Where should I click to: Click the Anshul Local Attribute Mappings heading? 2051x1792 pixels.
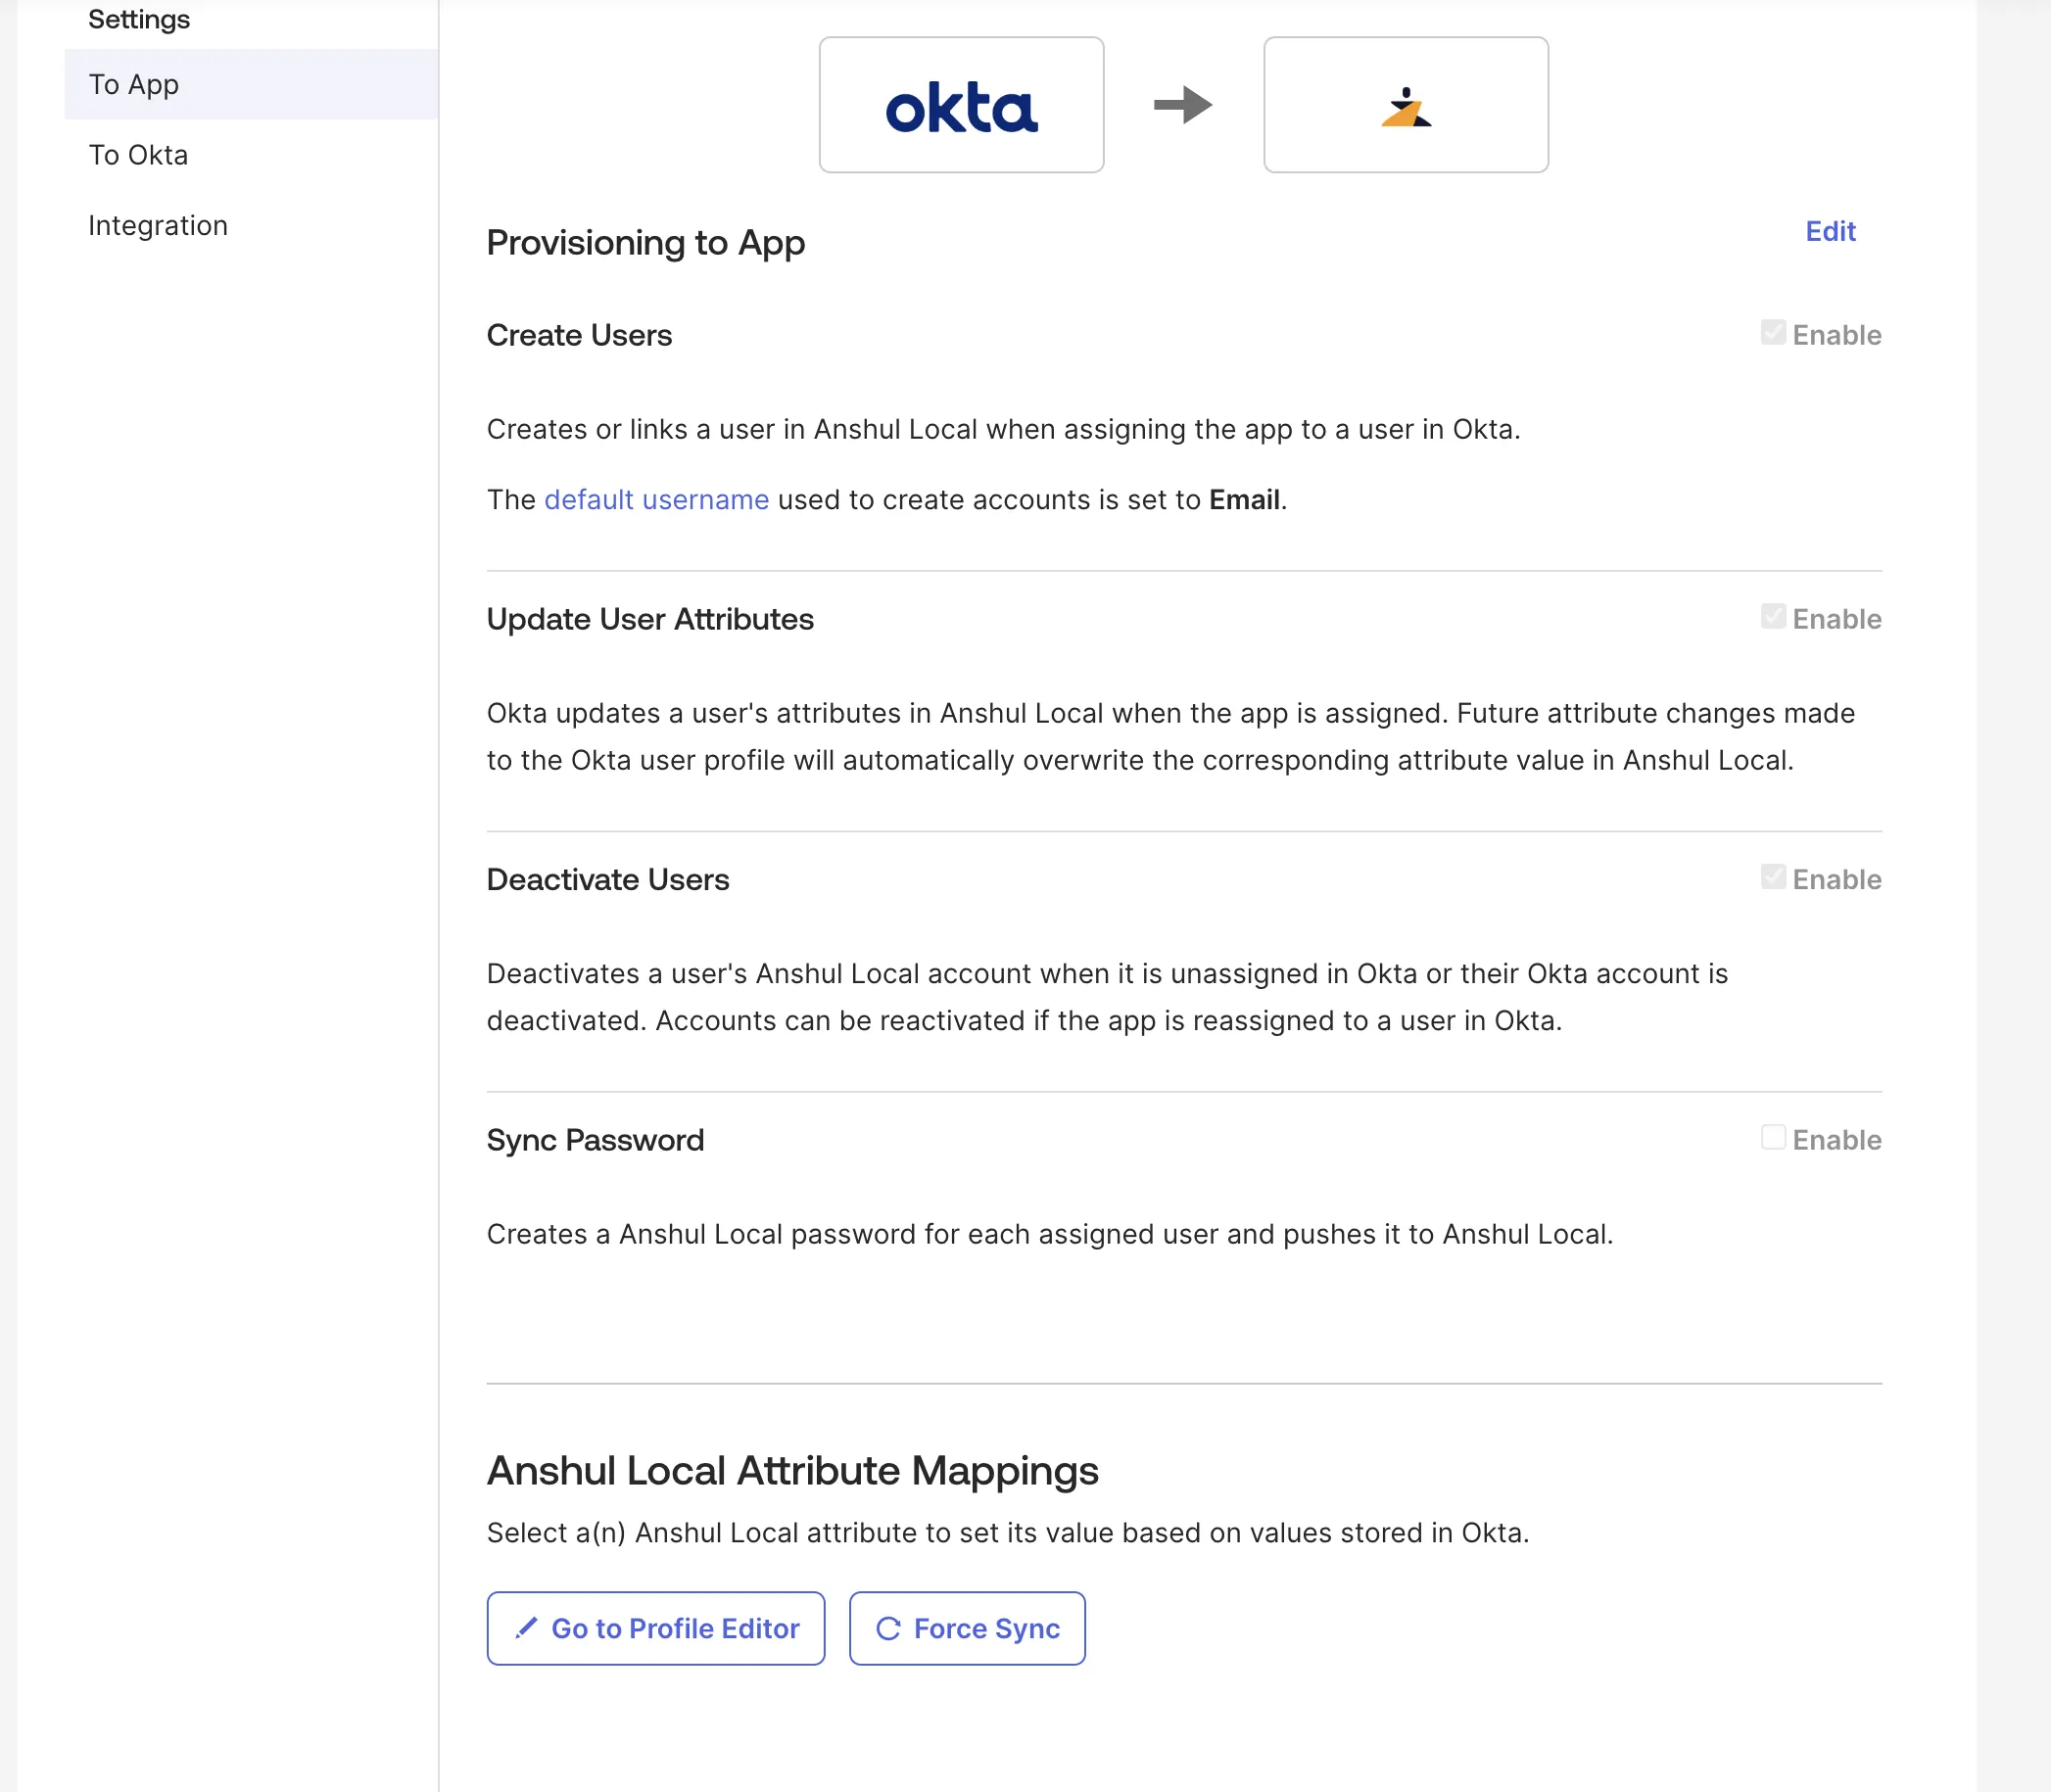click(792, 1471)
